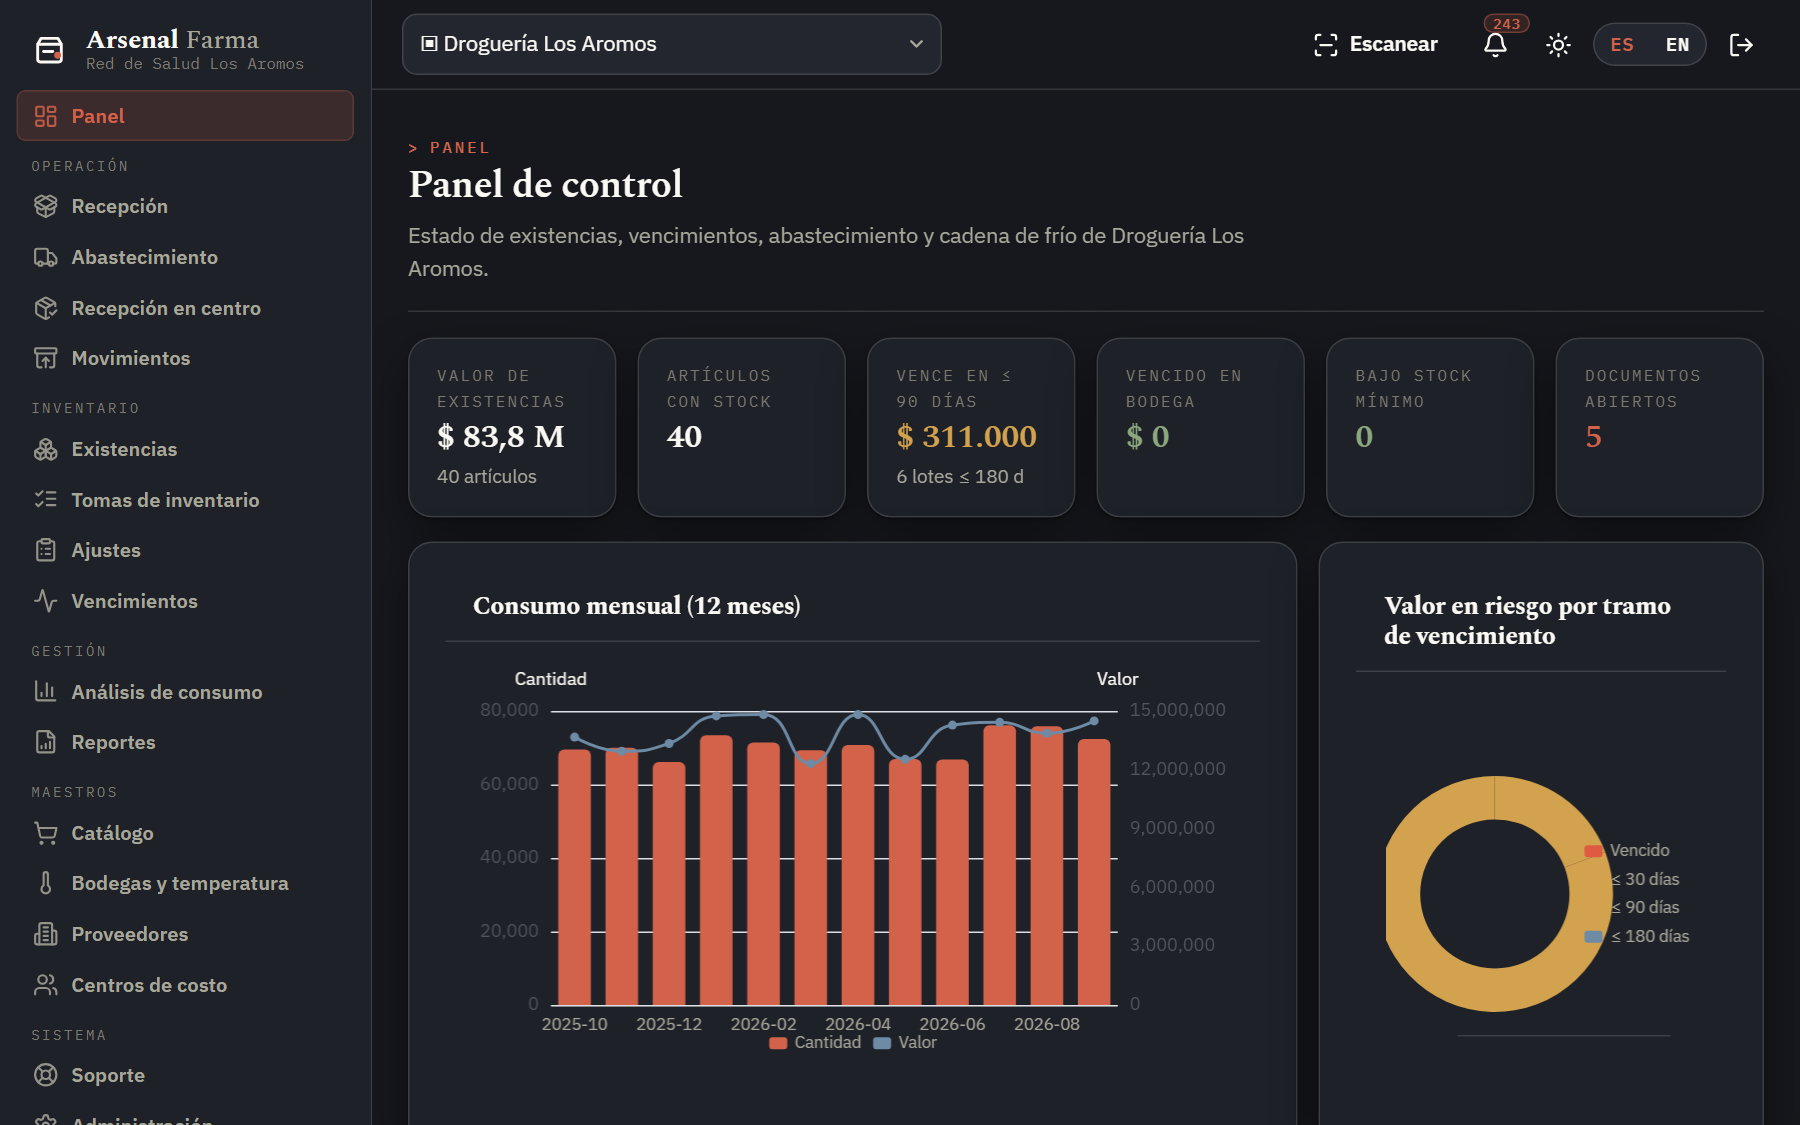Toggle the ≤ 30 días legend entry
This screenshot has width=1800, height=1125.
click(x=1645, y=879)
